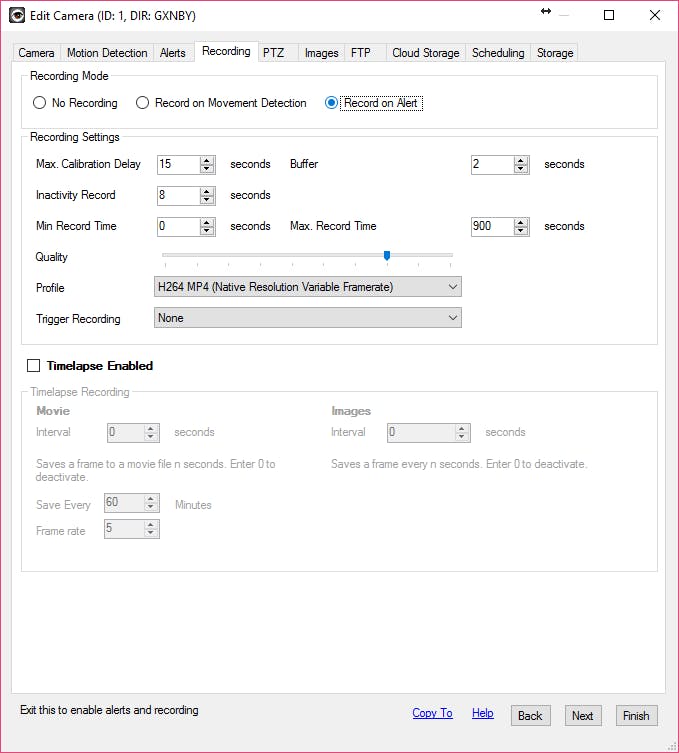Increase Inactivity Record with up arrow
This screenshot has height=753, width=679.
(207, 192)
